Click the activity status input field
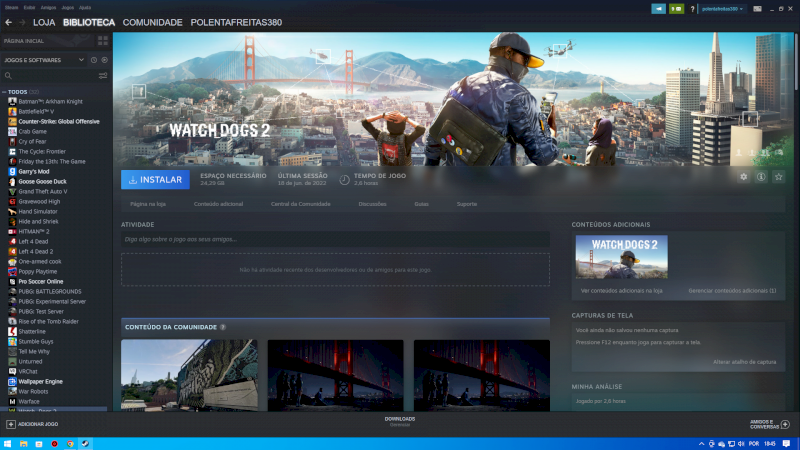This screenshot has width=800, height=450. point(335,239)
